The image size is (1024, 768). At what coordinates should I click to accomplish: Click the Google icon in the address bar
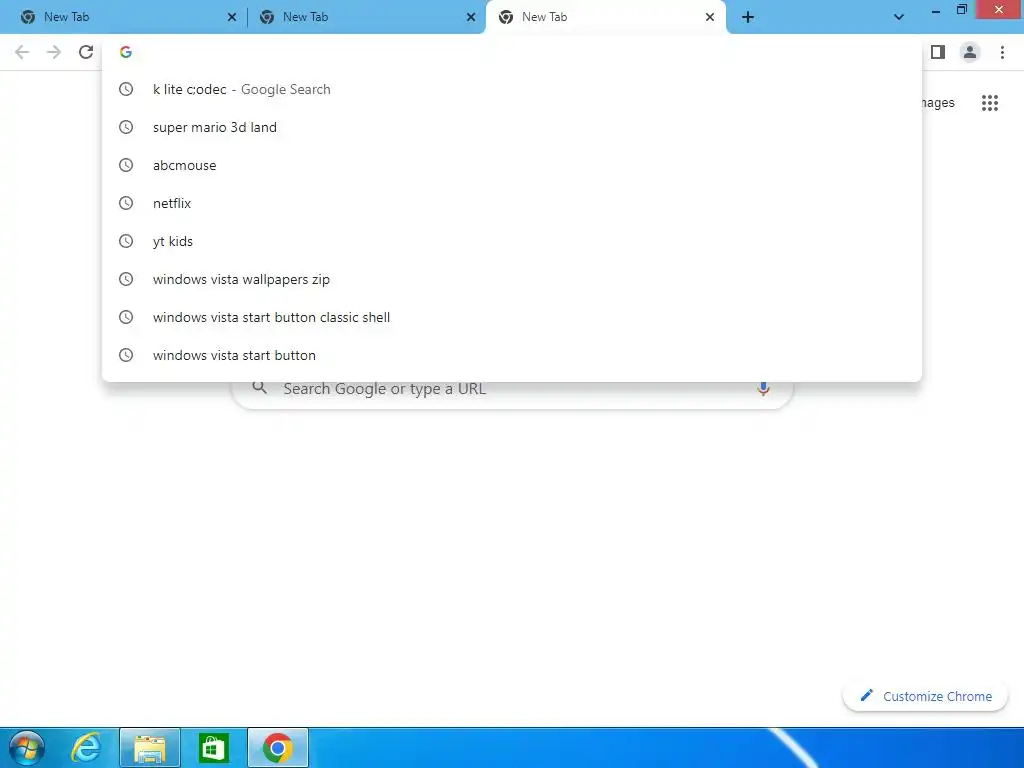[126, 52]
